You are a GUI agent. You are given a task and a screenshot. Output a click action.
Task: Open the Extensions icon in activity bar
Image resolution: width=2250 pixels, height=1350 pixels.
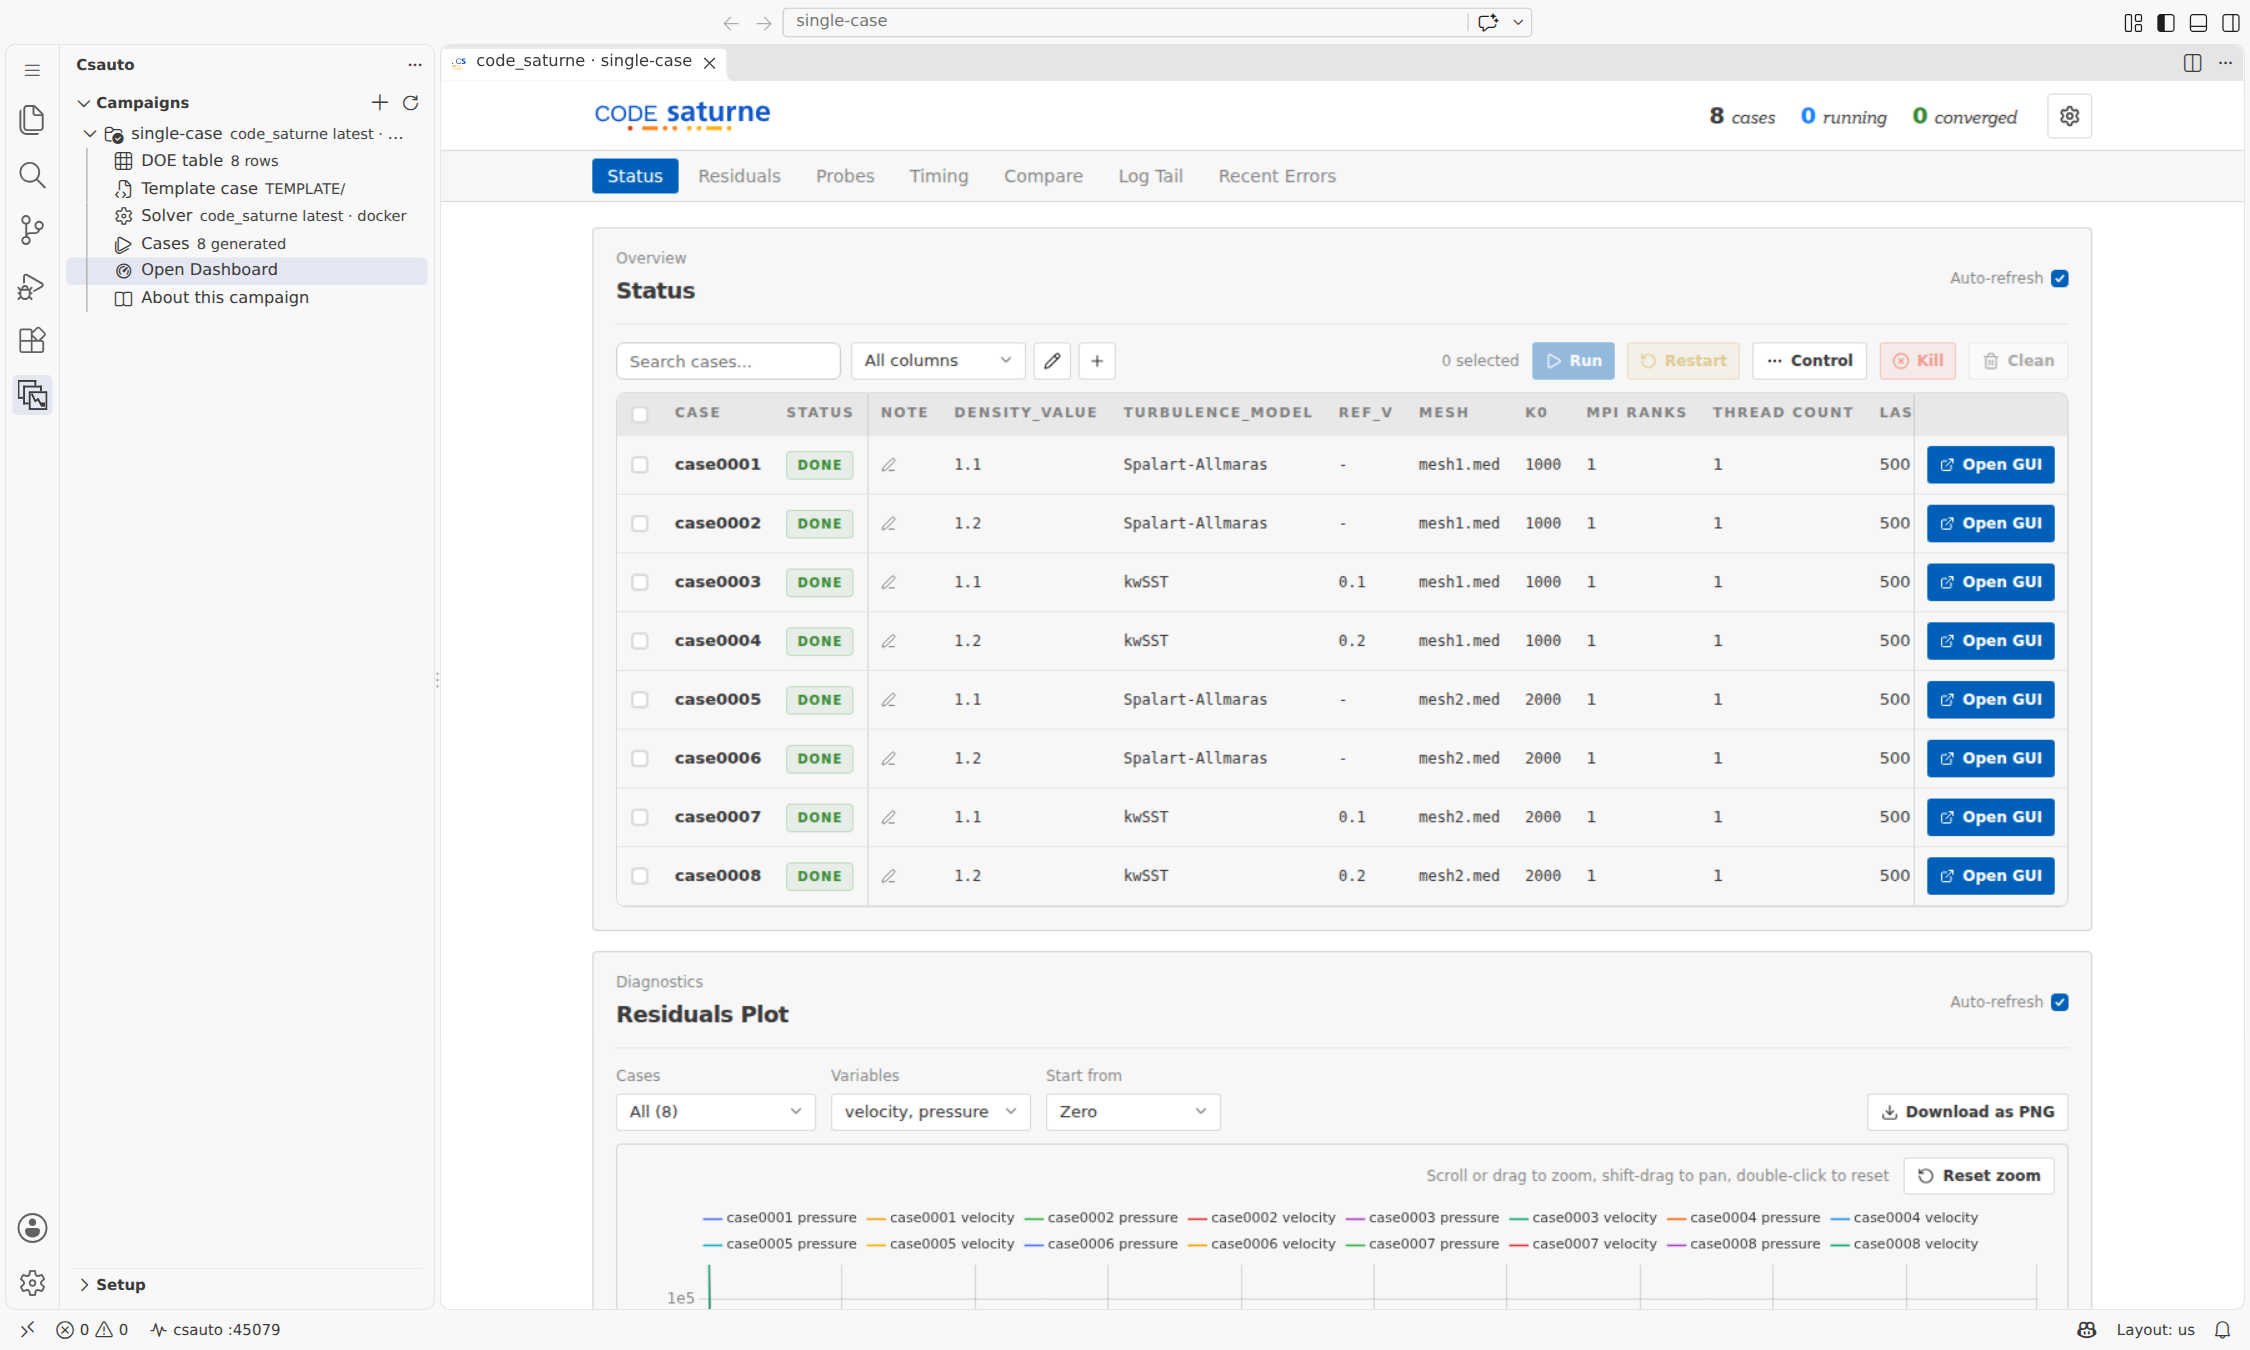(32, 341)
